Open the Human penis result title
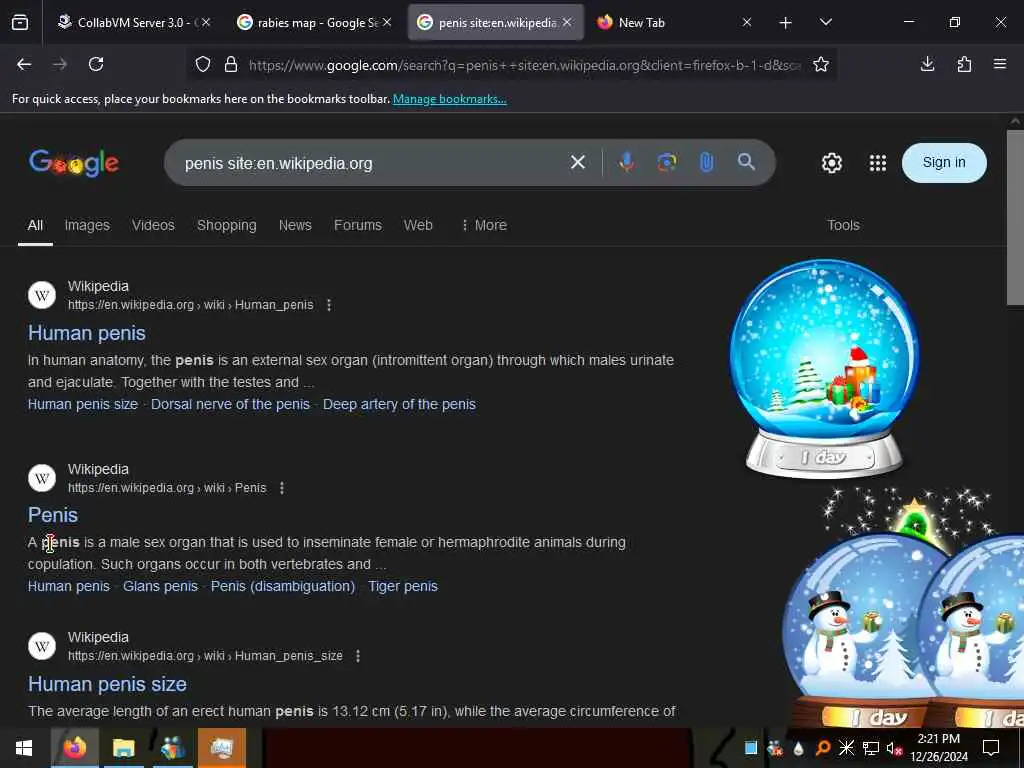Image resolution: width=1024 pixels, height=768 pixels. click(87, 333)
